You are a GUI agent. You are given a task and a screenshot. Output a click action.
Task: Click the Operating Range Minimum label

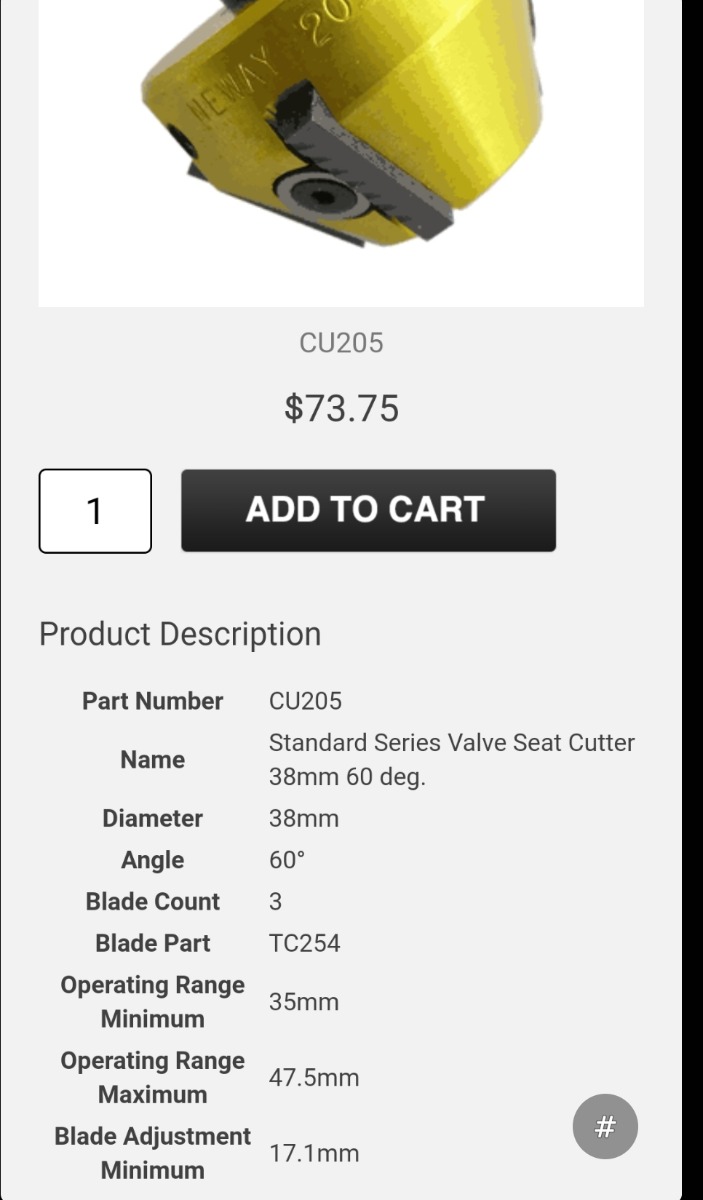pyautogui.click(x=152, y=1001)
